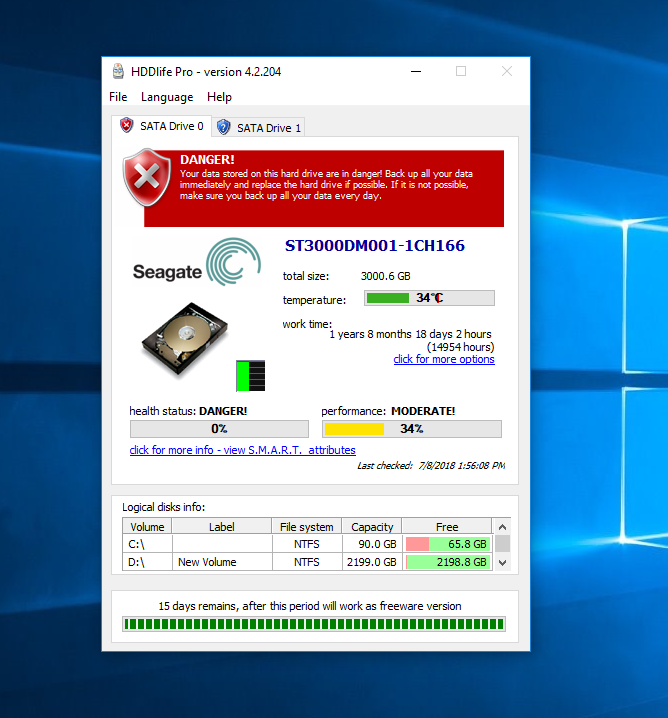This screenshot has height=718, width=668.
Task: Click the temperature bar showing 34°C
Action: tap(429, 298)
